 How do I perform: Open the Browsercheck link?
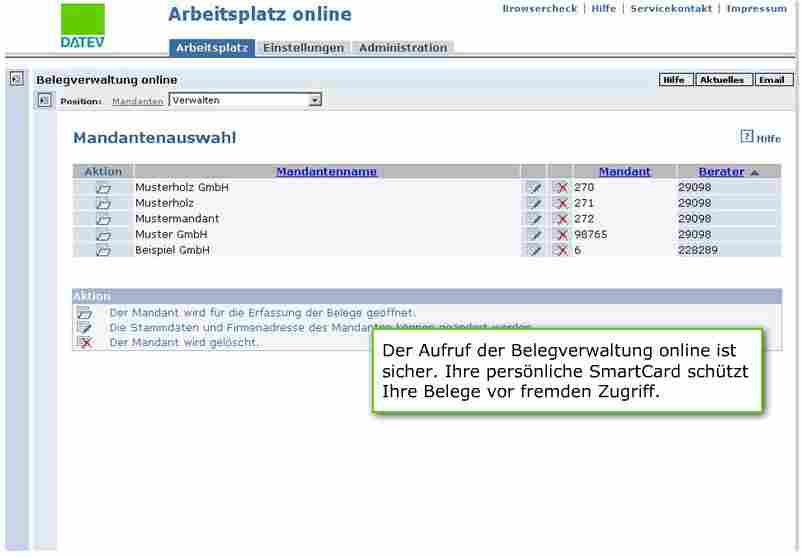540,9
